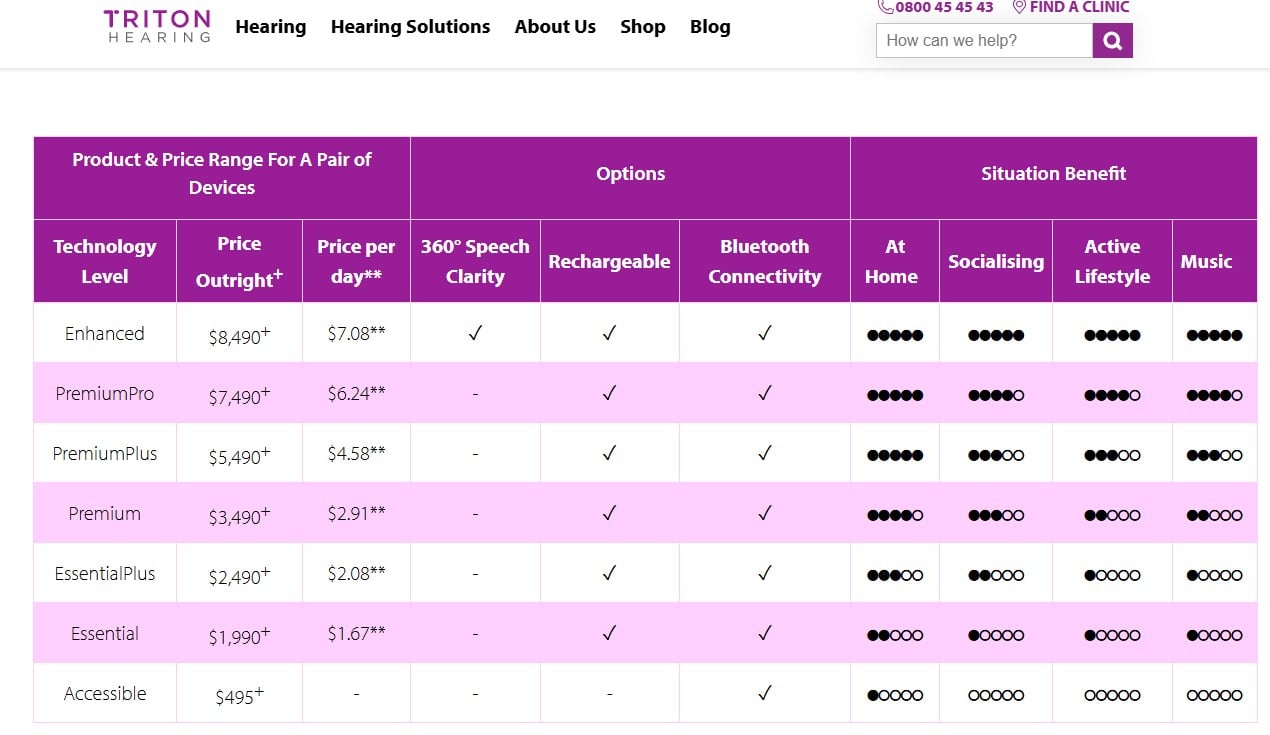
Task: Select the PremiumPlus row label
Action: tap(105, 453)
